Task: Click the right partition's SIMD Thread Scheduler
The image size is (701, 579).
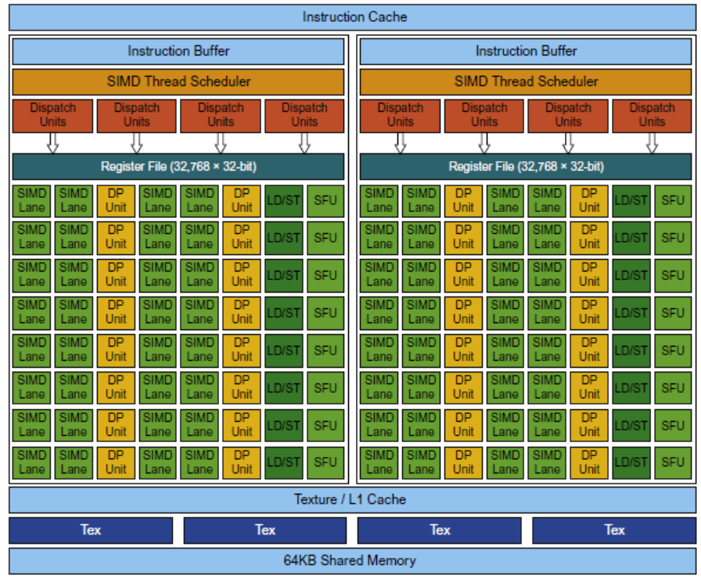Action: pyautogui.click(x=526, y=81)
